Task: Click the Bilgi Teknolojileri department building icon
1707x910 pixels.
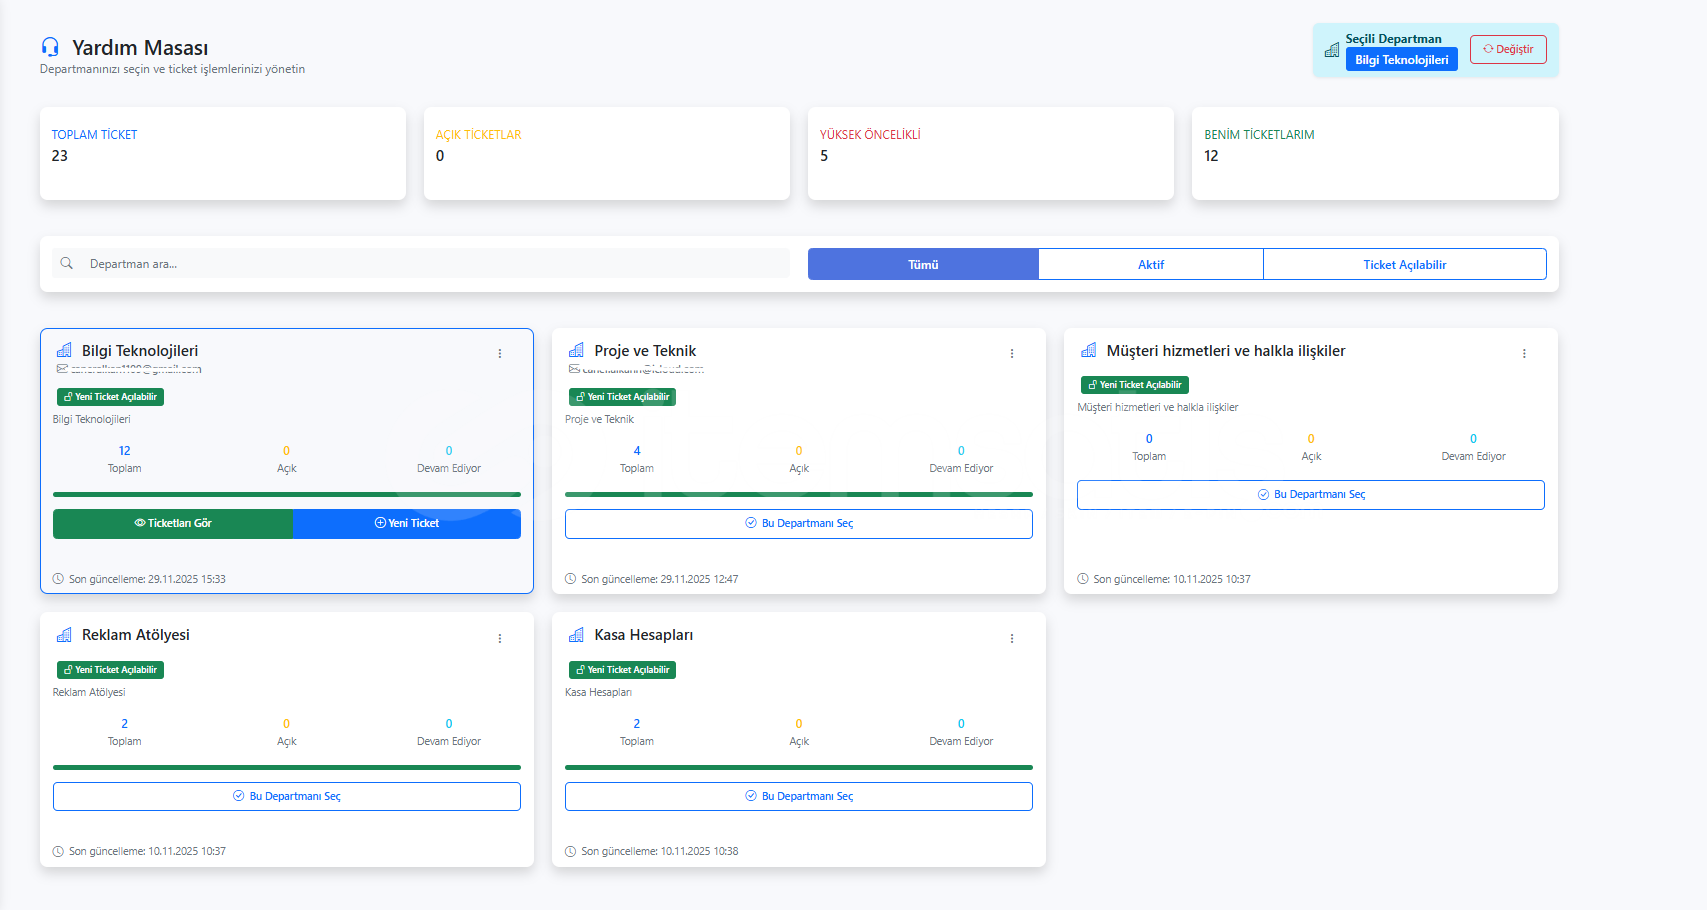Action: click(64, 351)
